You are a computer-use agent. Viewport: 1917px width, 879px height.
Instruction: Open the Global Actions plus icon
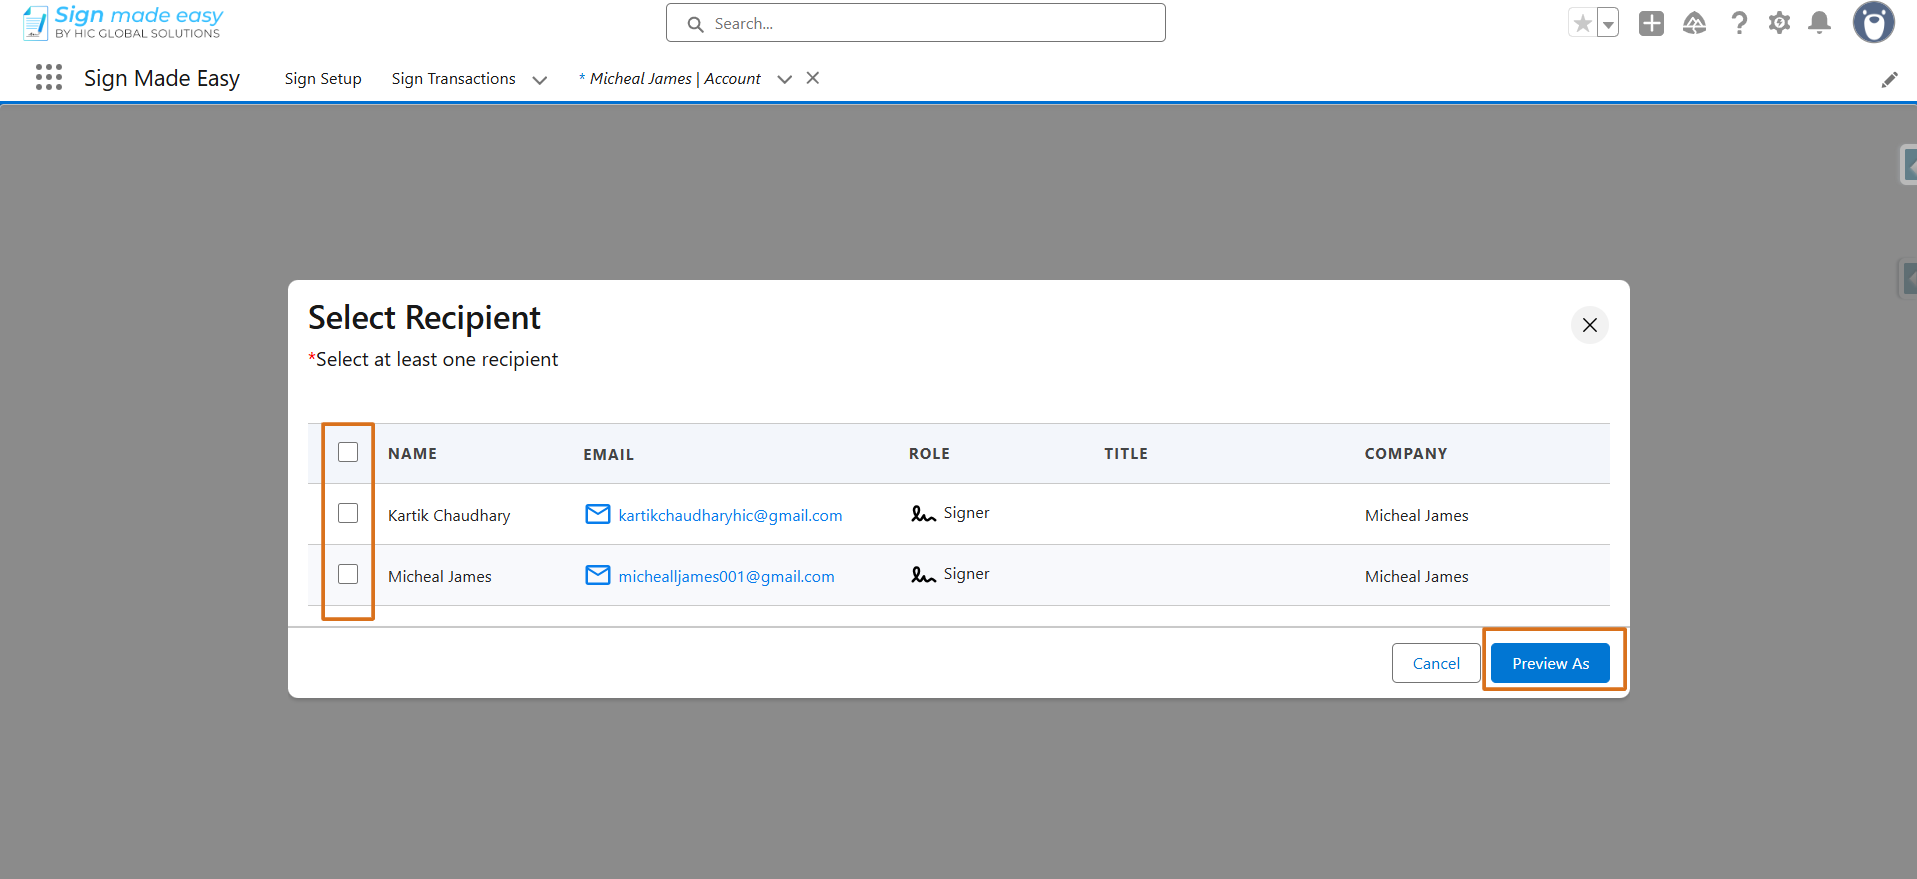(1651, 23)
